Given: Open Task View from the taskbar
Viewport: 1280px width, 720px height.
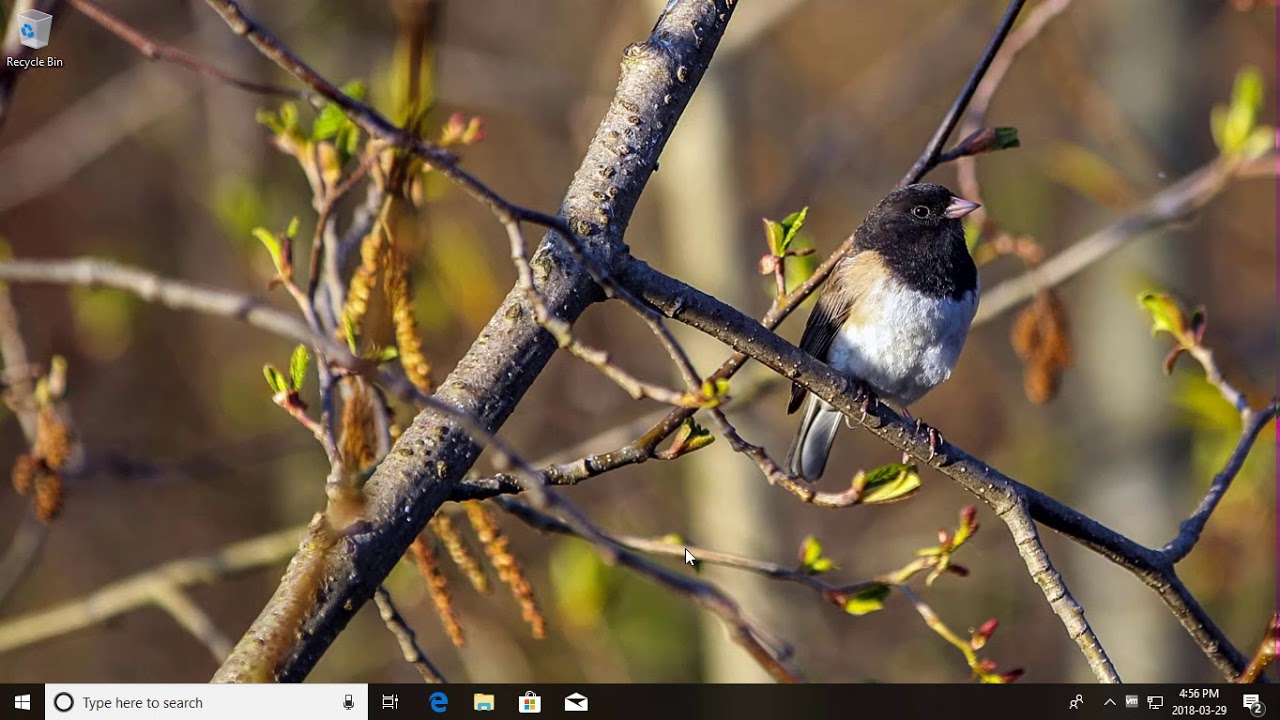Looking at the screenshot, I should click(390, 702).
